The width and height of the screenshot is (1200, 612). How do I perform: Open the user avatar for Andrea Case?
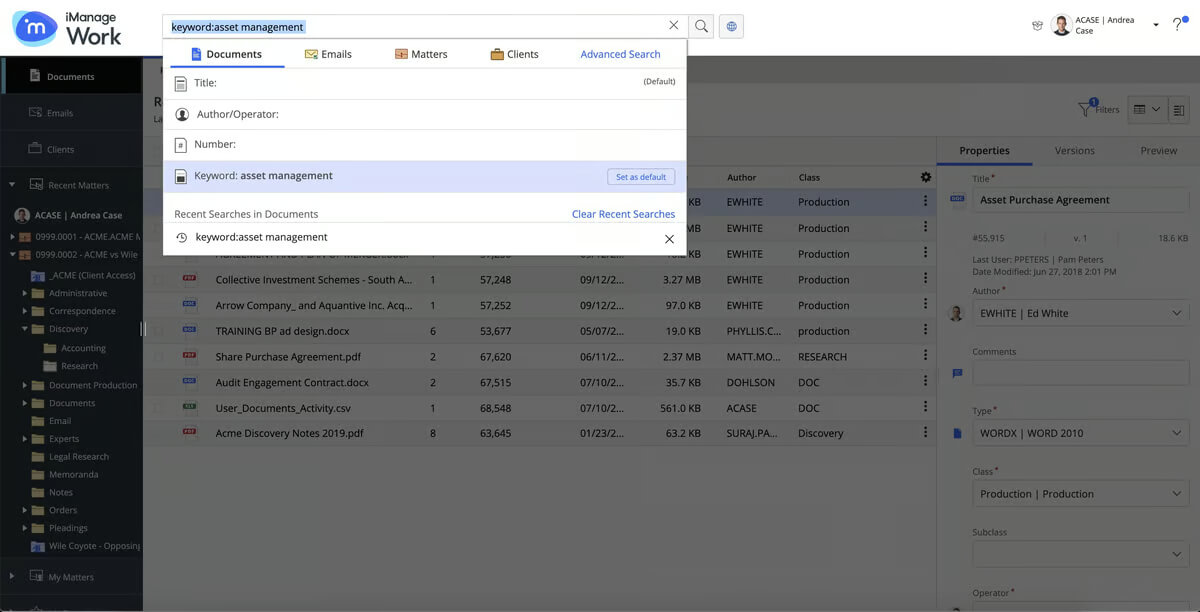point(1061,25)
